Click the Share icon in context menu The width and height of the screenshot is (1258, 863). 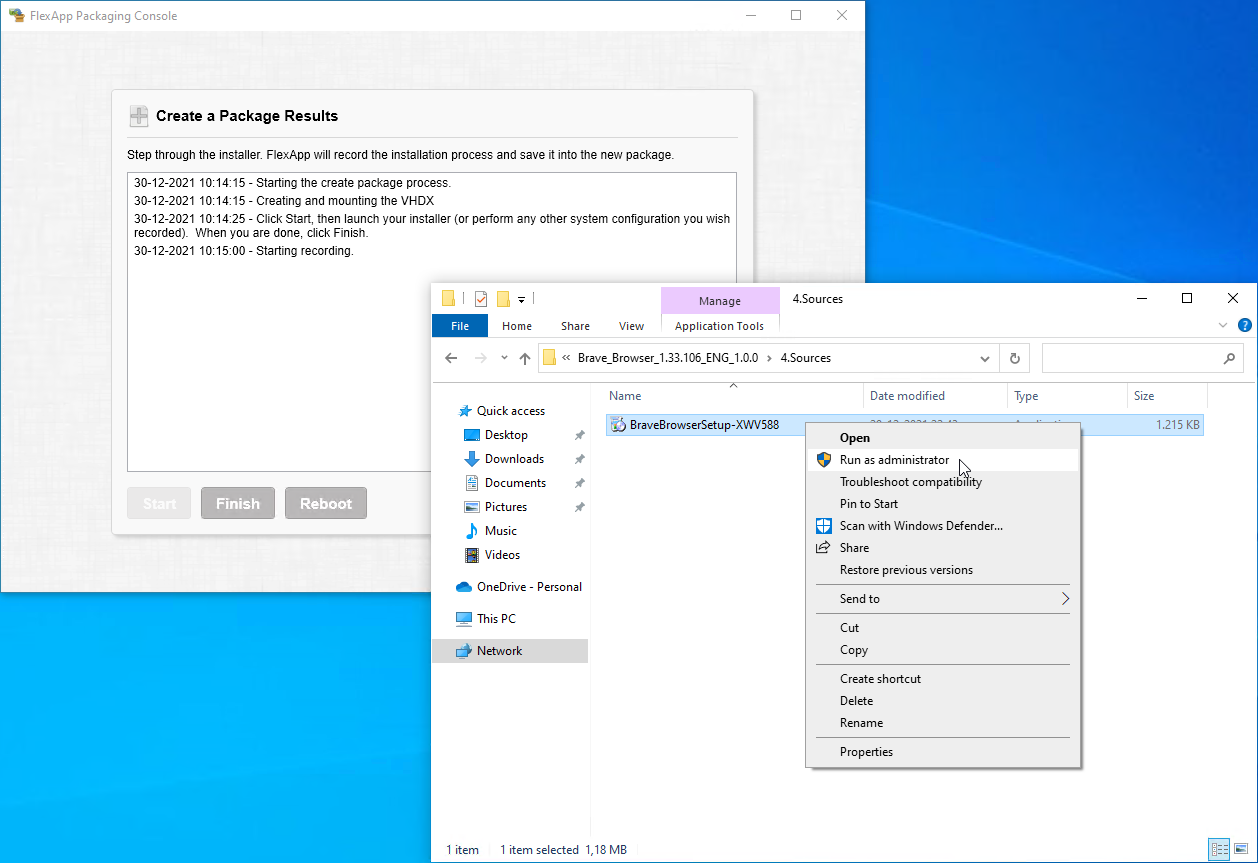point(824,548)
